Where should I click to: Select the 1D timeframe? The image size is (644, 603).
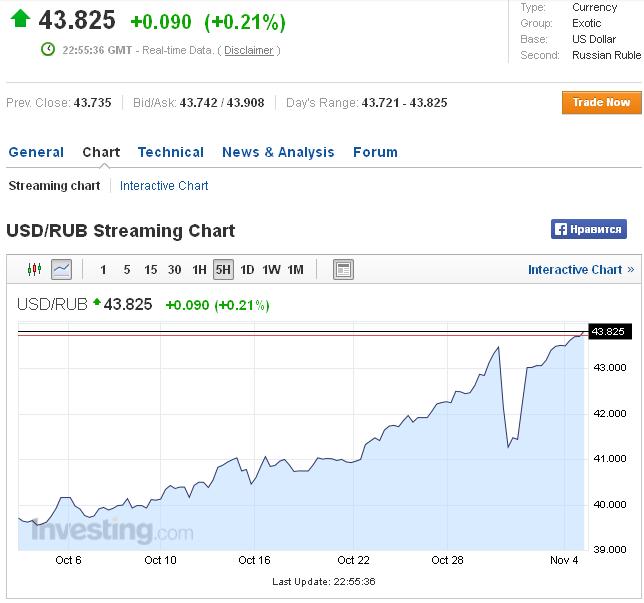coord(247,269)
